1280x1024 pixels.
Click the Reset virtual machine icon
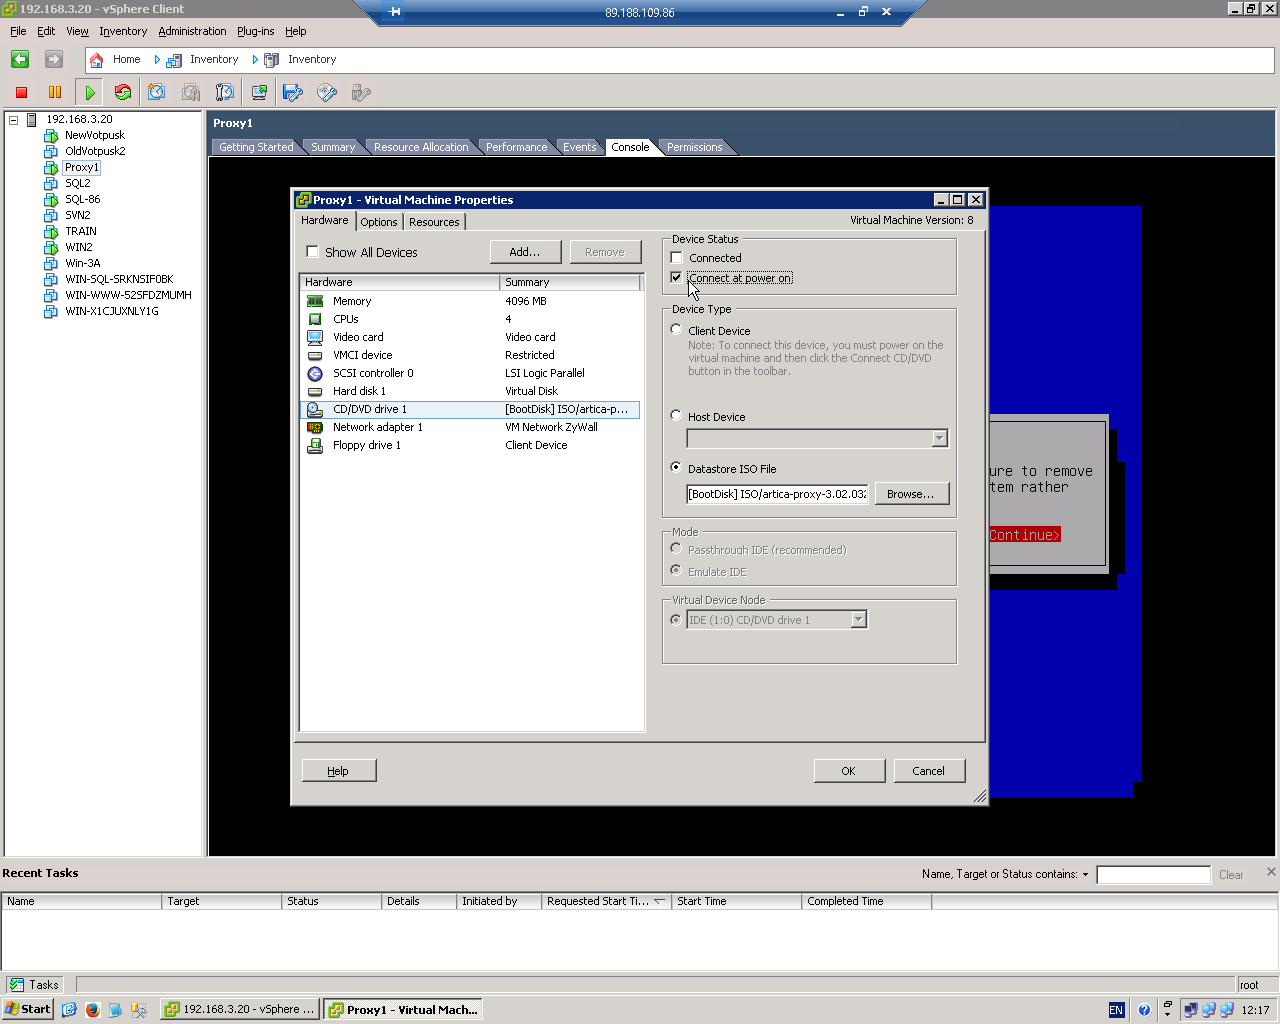tap(123, 92)
